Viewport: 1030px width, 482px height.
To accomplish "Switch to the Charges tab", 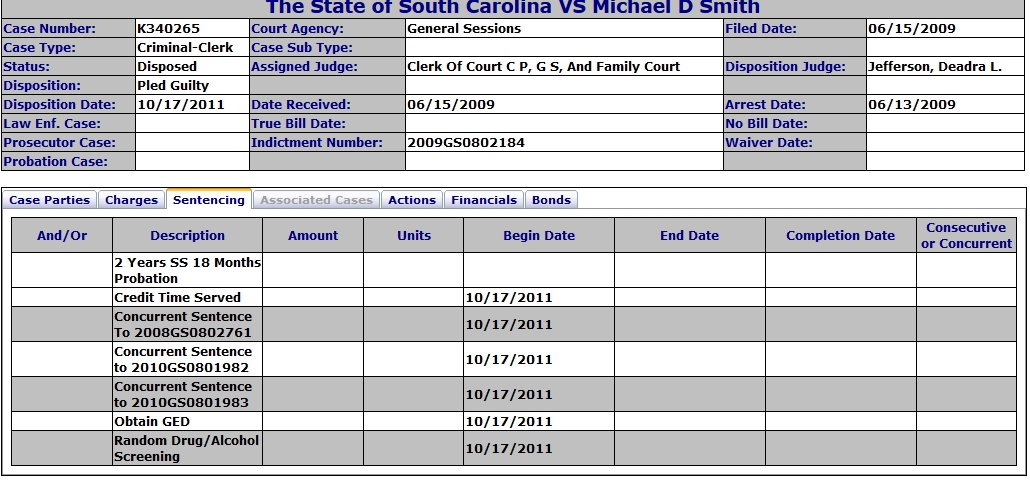I will pos(131,200).
